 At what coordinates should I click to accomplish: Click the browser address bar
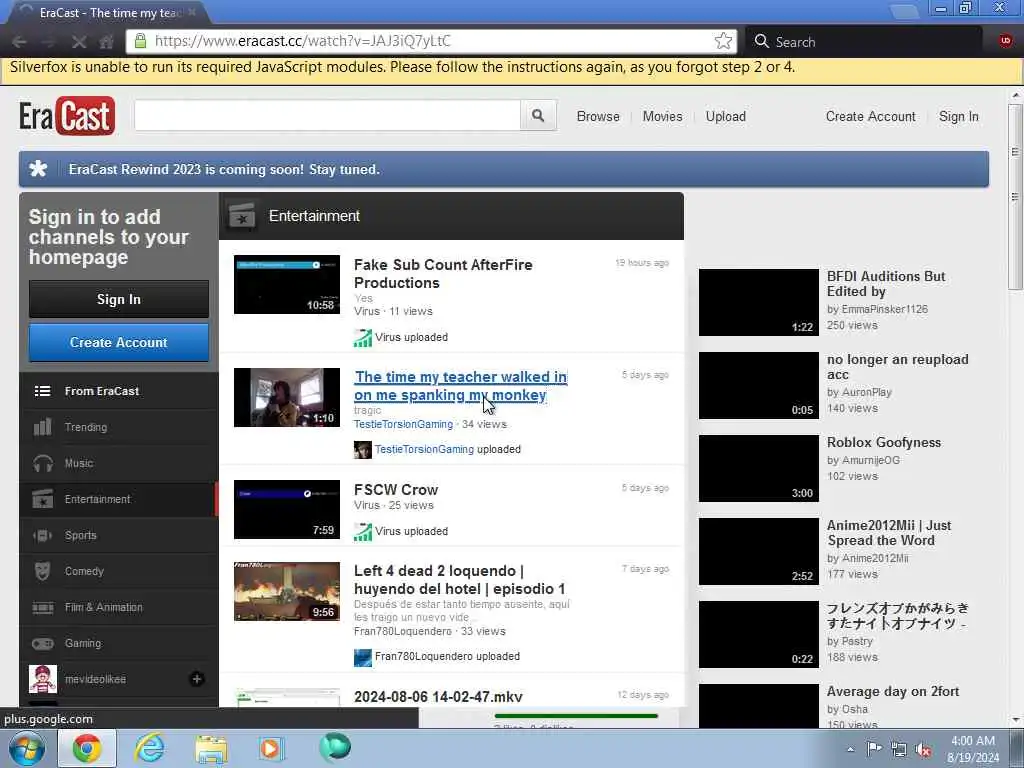[x=431, y=41]
